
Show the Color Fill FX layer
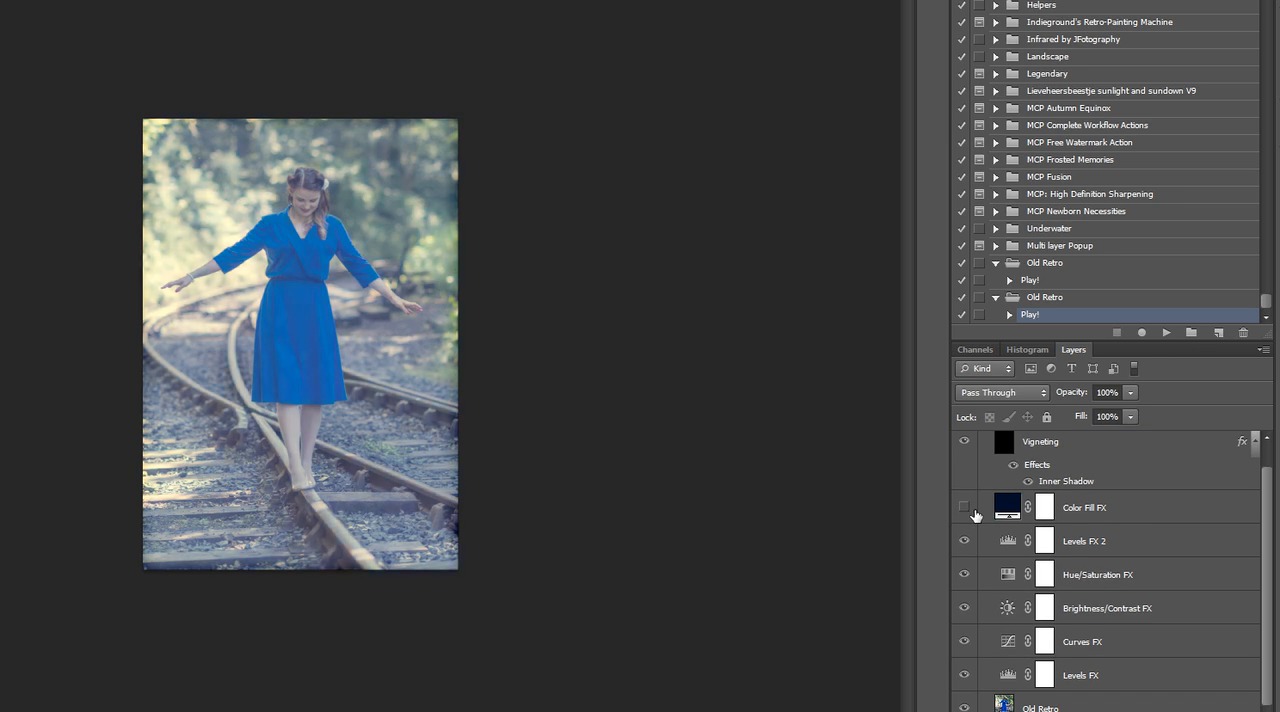964,507
